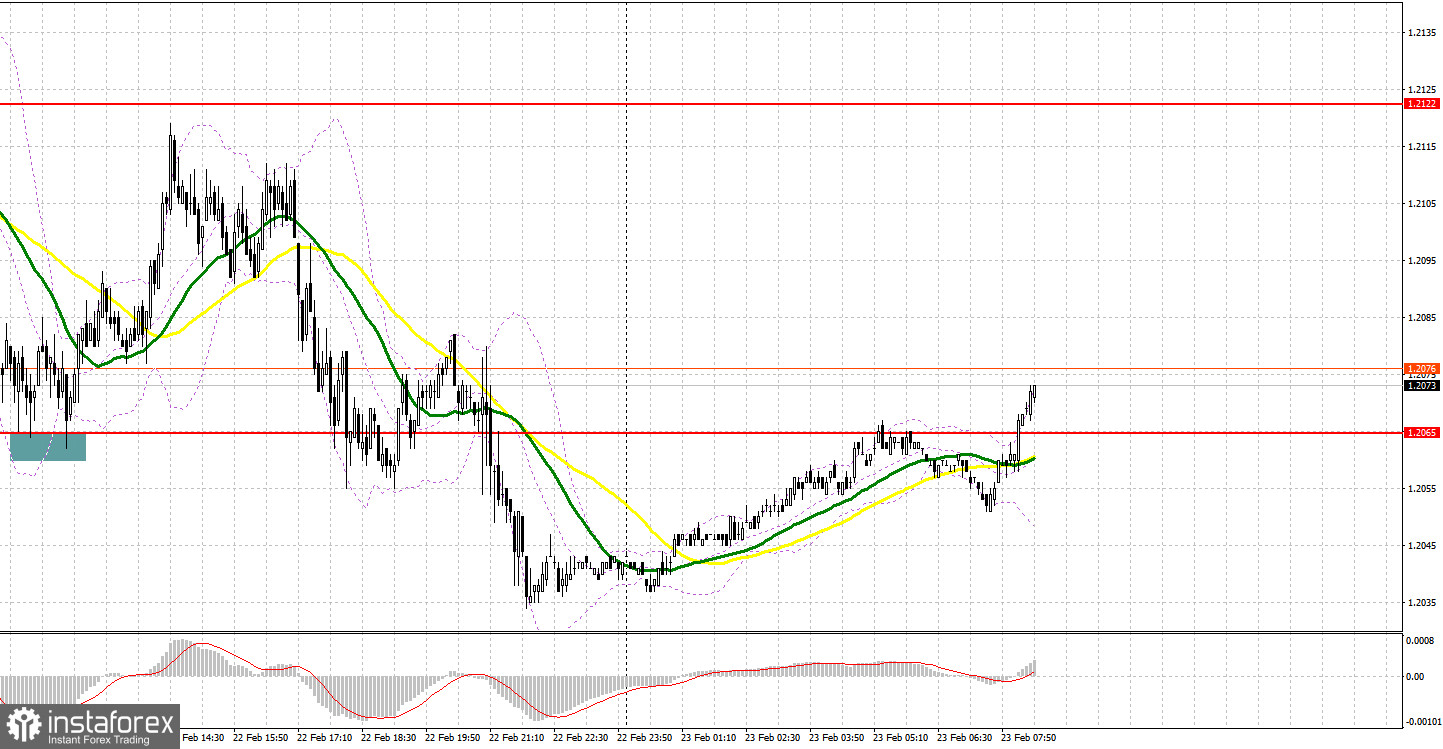Click the 22 Feb 17:10 time label

326,738
